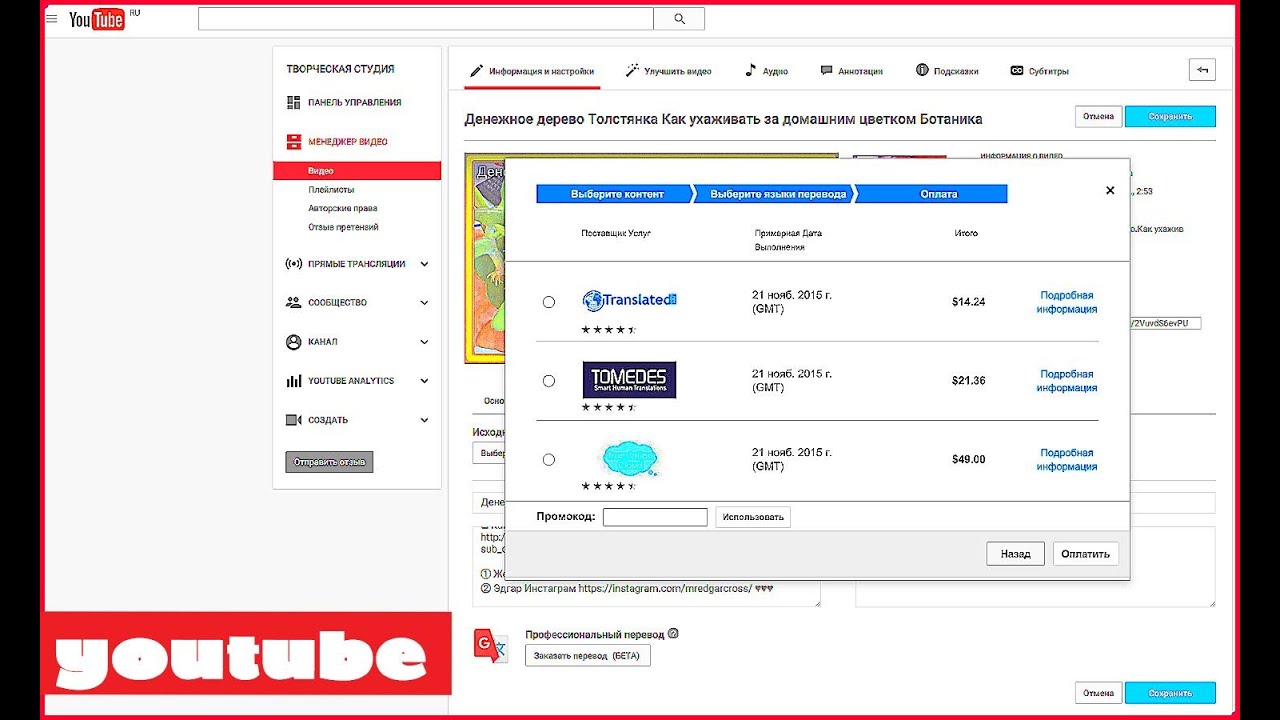Switch to the Подсказки tab

[x=946, y=71]
